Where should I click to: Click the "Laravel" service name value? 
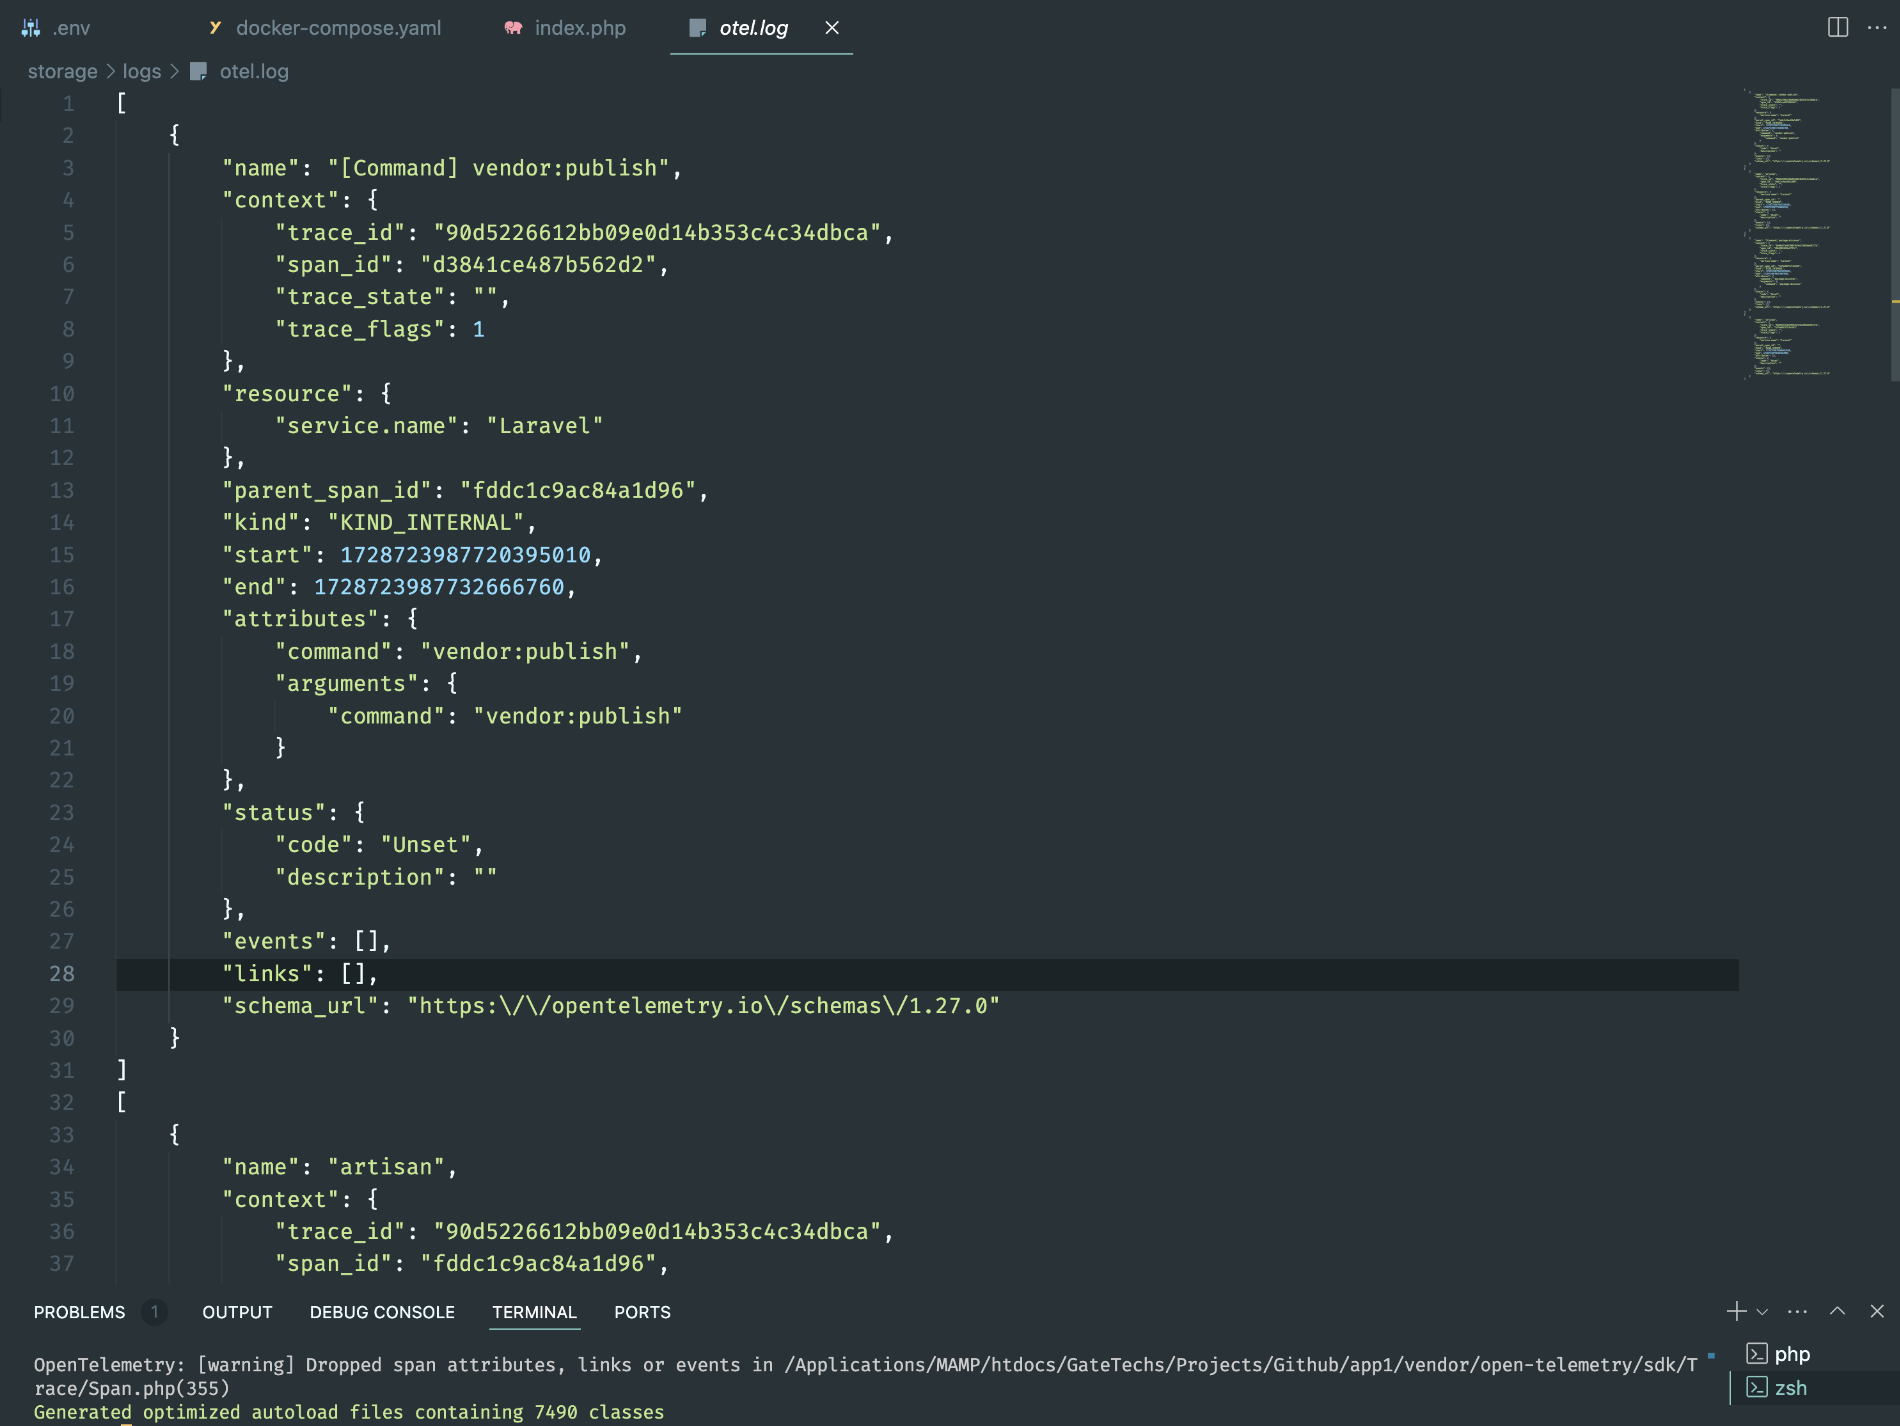click(545, 426)
